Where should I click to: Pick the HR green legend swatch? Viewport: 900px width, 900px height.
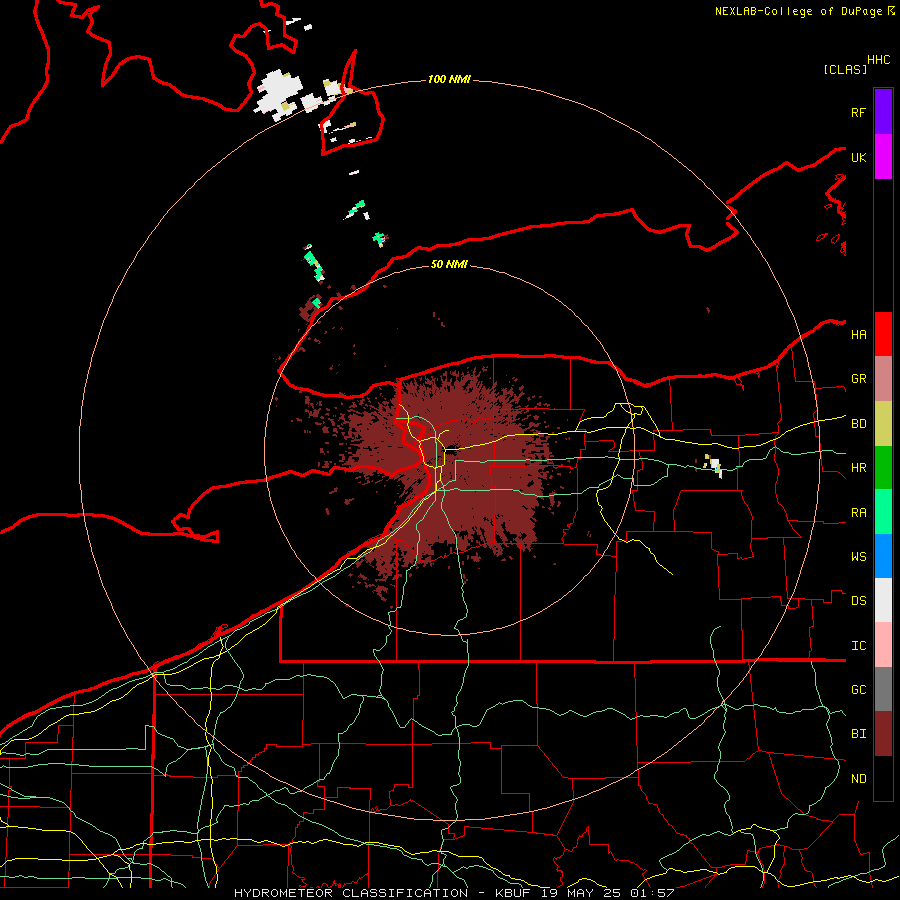[883, 468]
